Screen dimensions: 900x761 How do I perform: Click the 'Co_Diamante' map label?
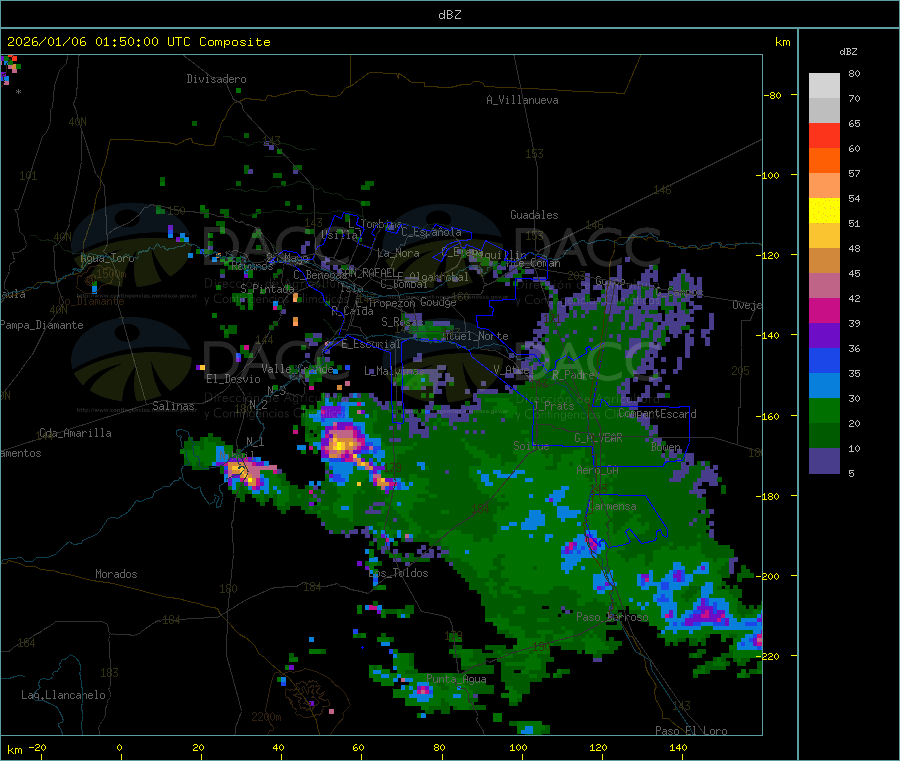coord(91,301)
